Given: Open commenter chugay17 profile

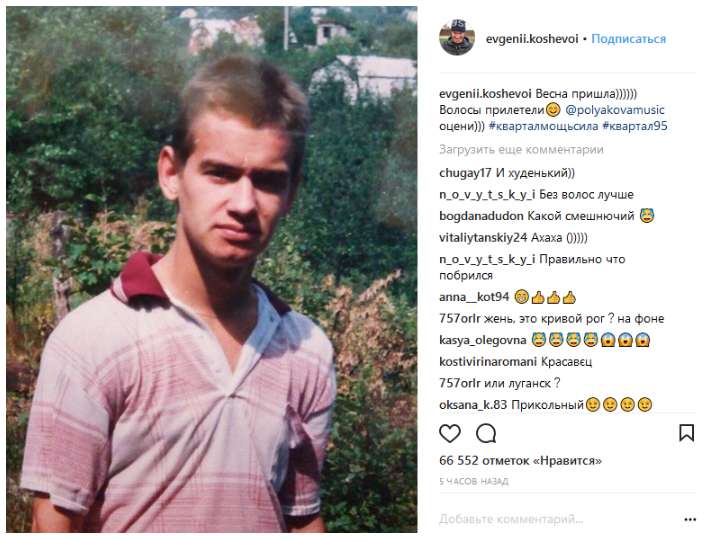Looking at the screenshot, I should click(465, 173).
